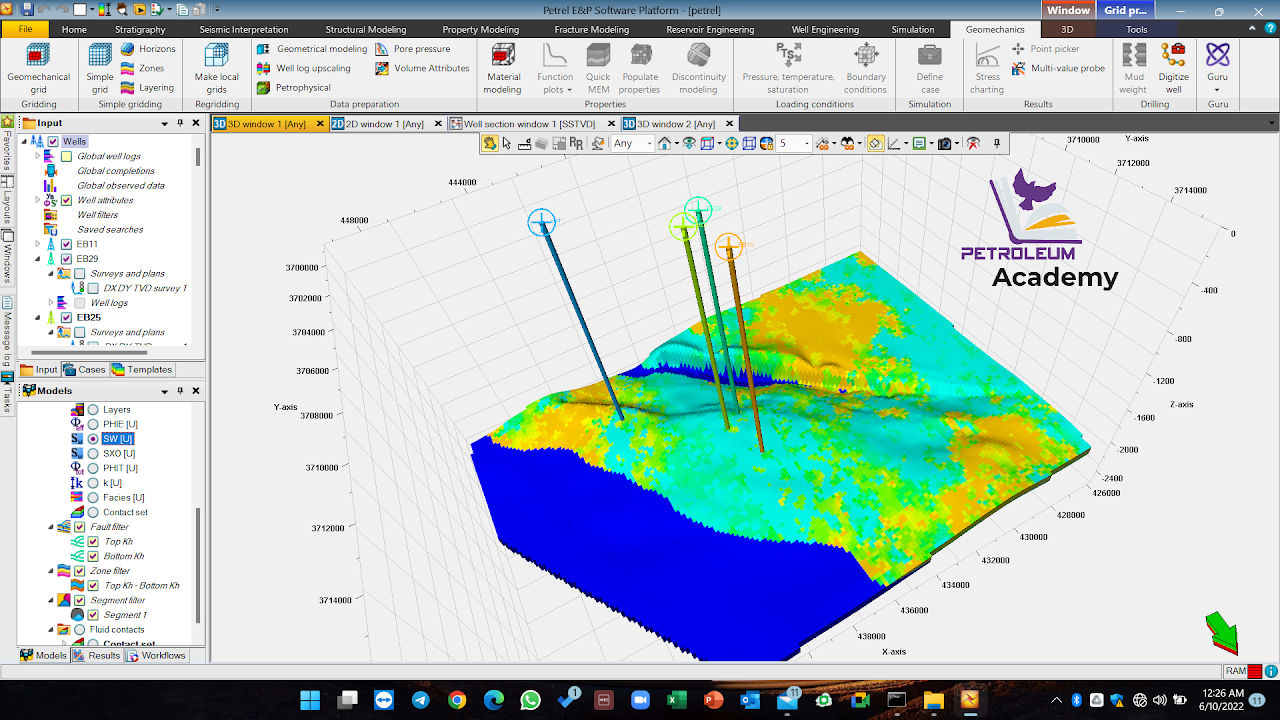The image size is (1280, 720).
Task: Open the Petrophysical modeling tool
Action: (x=294, y=87)
